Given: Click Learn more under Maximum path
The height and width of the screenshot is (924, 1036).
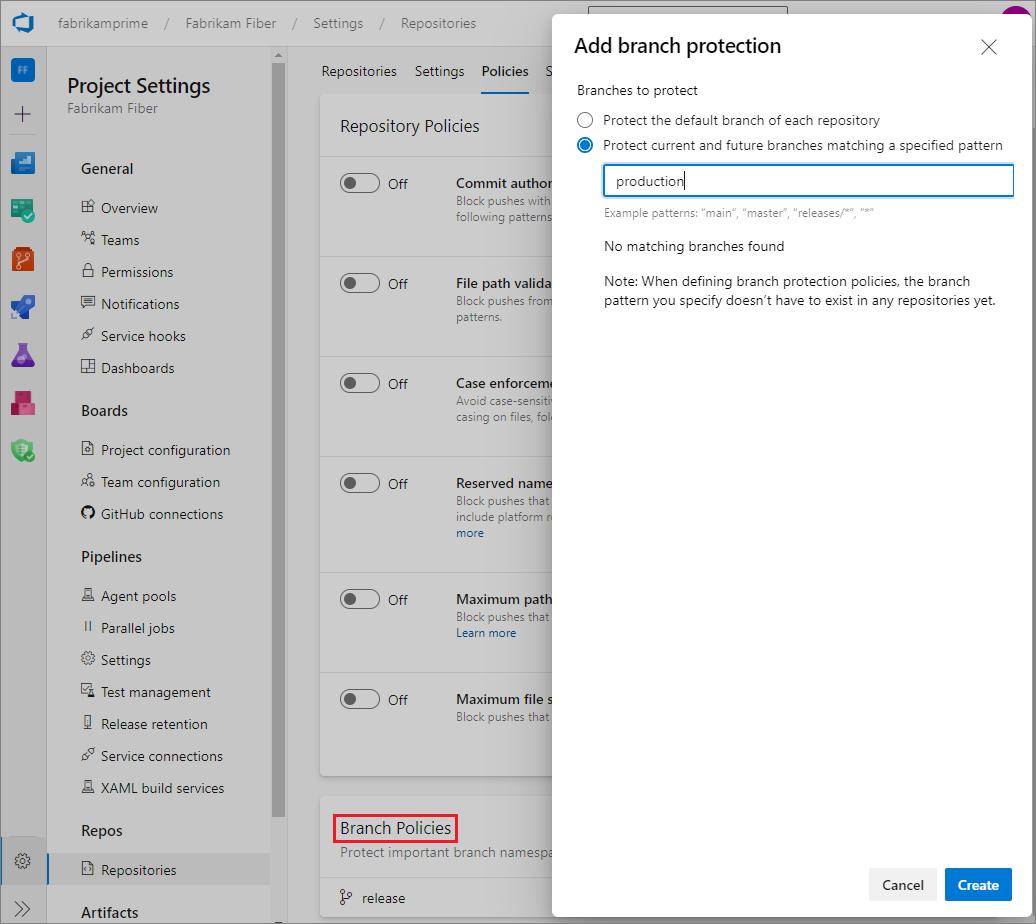Looking at the screenshot, I should (x=486, y=633).
